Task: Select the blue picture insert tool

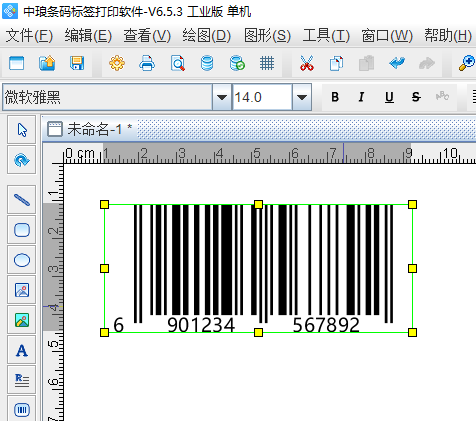Action: pos(22,290)
